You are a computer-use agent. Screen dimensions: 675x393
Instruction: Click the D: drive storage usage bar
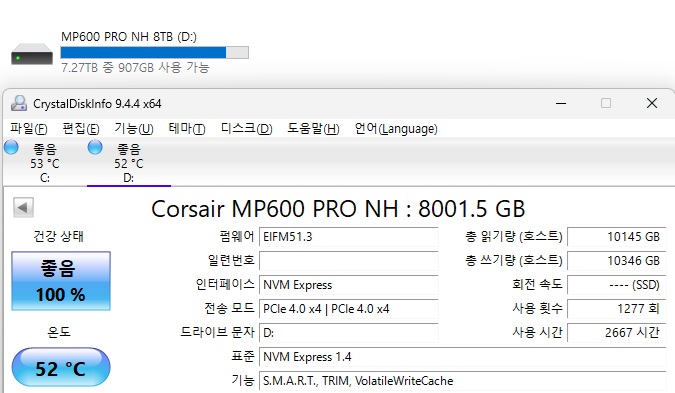pos(155,53)
